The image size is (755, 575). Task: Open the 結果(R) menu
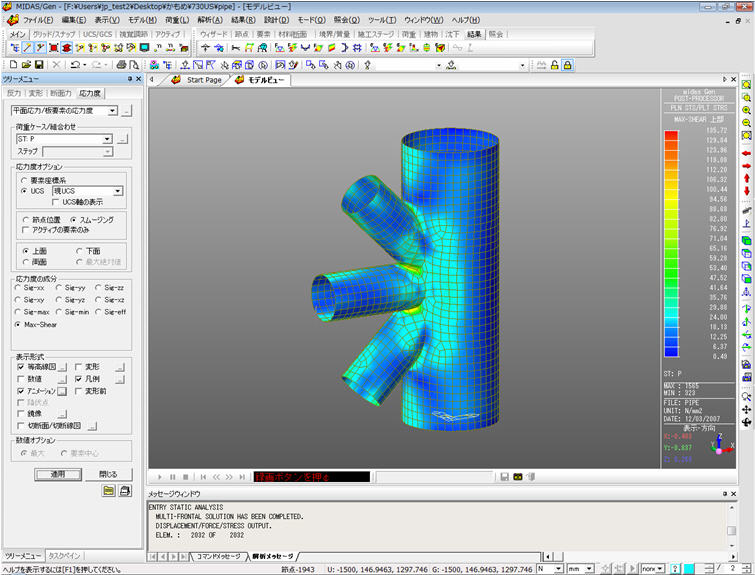click(x=243, y=20)
